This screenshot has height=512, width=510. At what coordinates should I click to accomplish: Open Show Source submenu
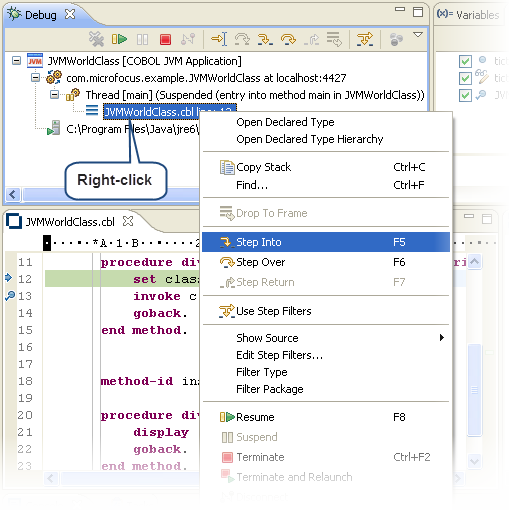(x=326, y=338)
